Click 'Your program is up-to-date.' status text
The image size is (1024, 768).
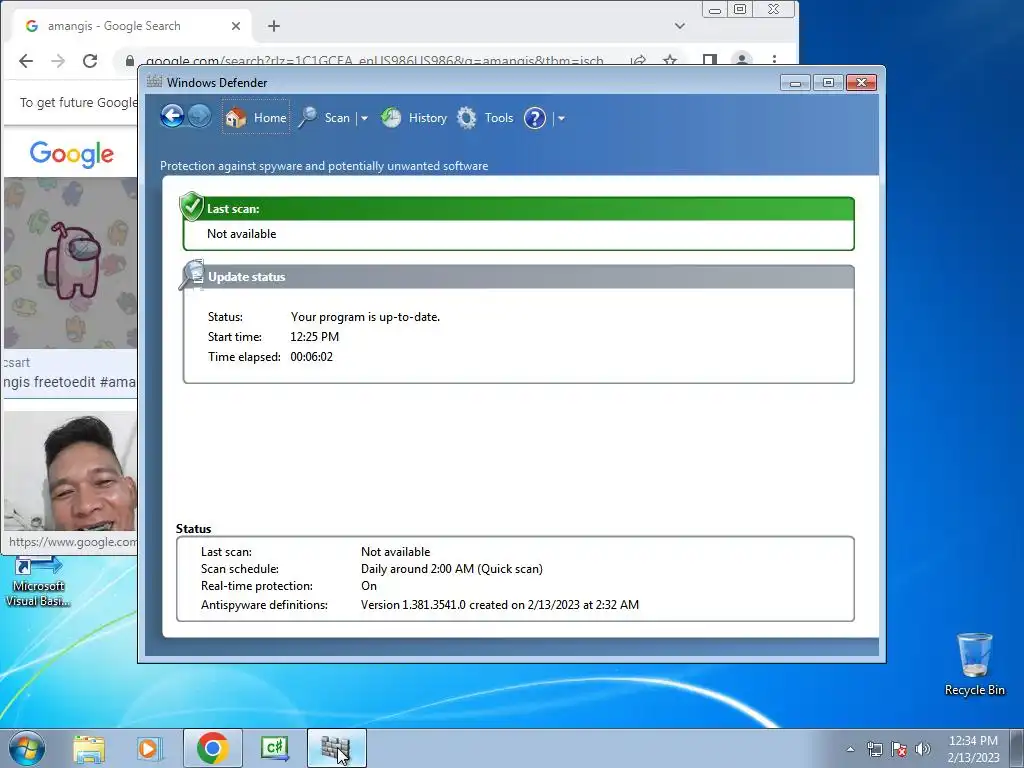click(x=365, y=317)
